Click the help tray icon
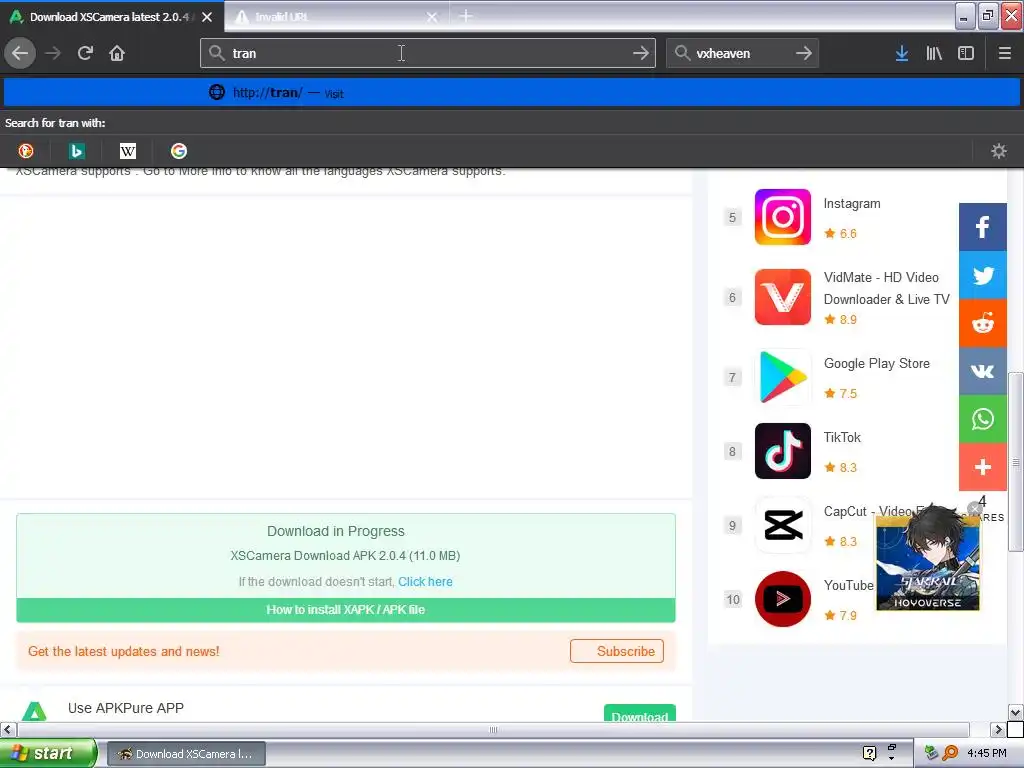Screen dimensions: 1024x768 click(869, 753)
